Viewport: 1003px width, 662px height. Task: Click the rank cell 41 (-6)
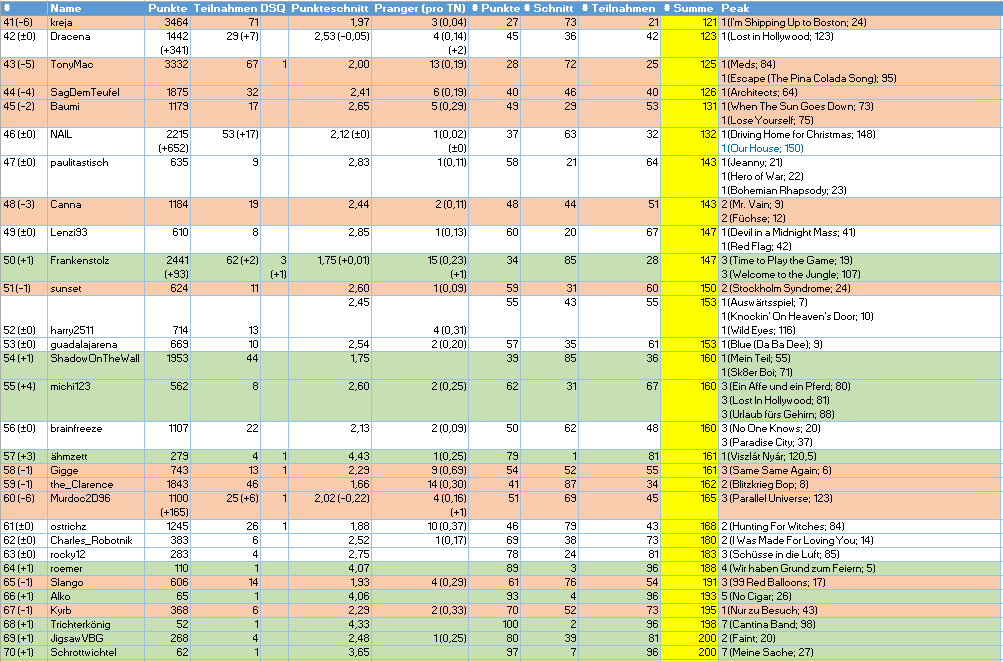click(x=24, y=22)
